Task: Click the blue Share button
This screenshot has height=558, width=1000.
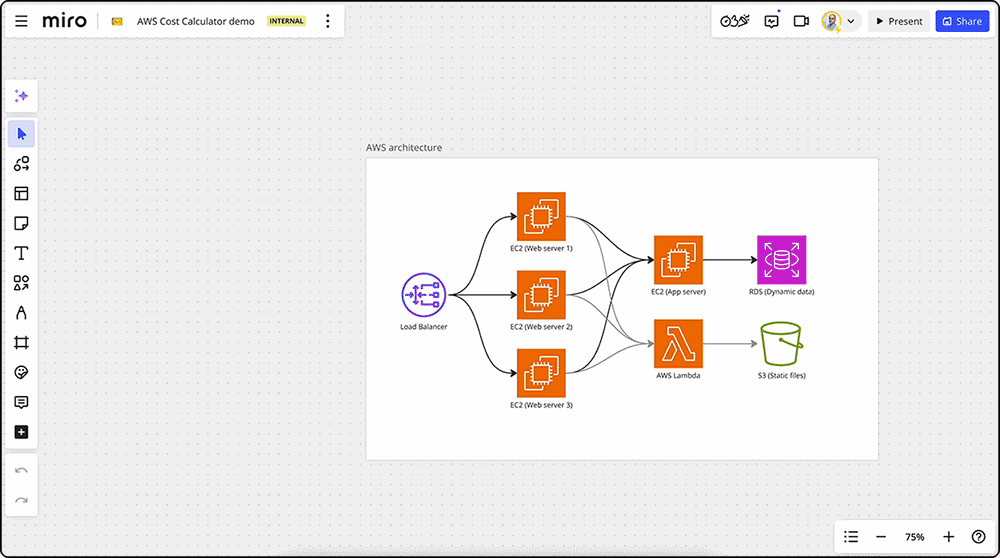Action: (962, 21)
